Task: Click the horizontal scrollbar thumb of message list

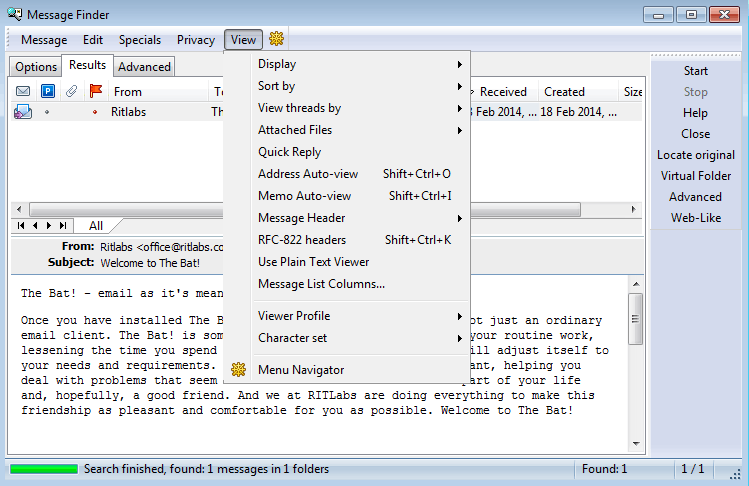Action: click(305, 209)
